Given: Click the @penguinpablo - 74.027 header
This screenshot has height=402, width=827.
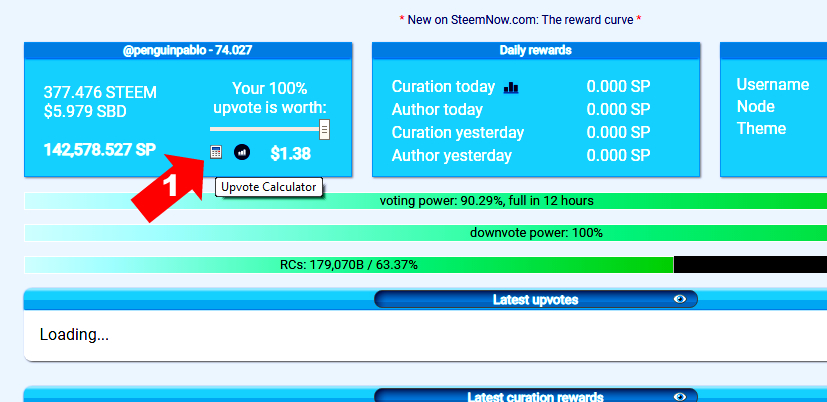Looking at the screenshot, I should (188, 51).
